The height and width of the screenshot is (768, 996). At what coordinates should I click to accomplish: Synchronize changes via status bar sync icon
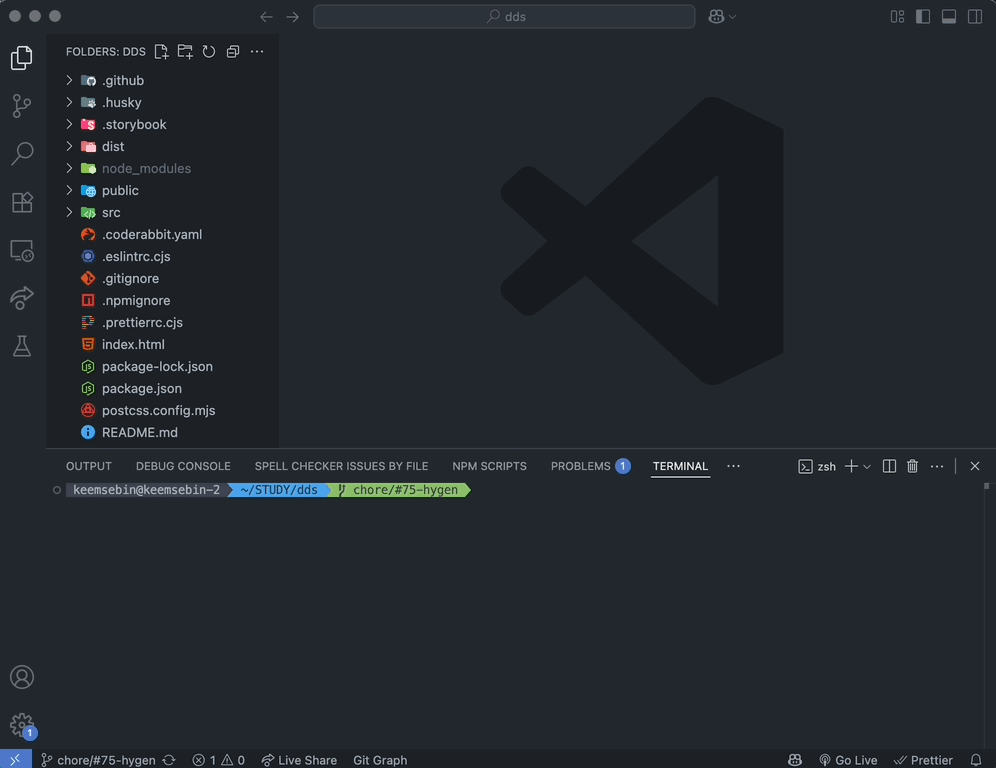pos(169,760)
